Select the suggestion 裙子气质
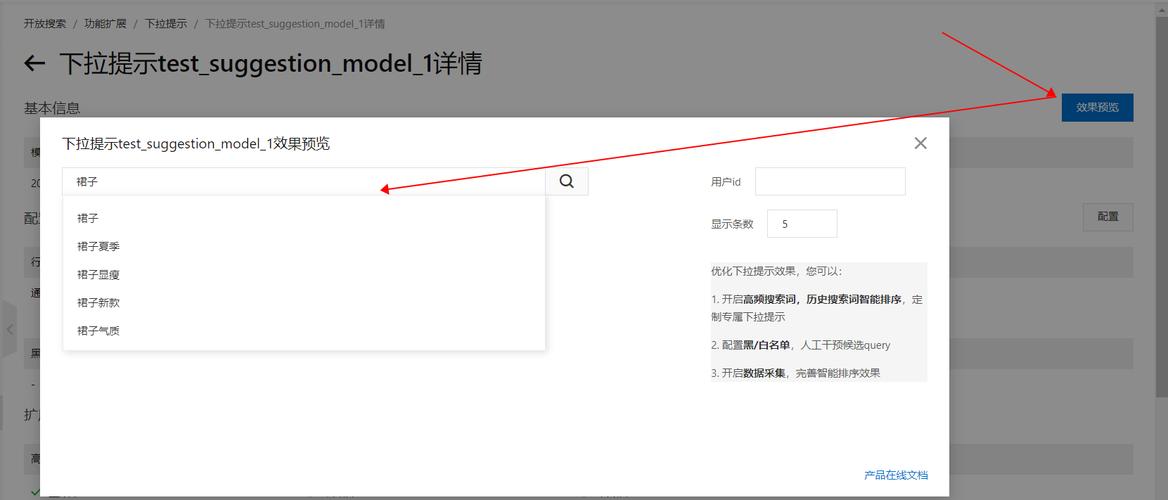This screenshot has height=500, width=1168. click(304, 331)
